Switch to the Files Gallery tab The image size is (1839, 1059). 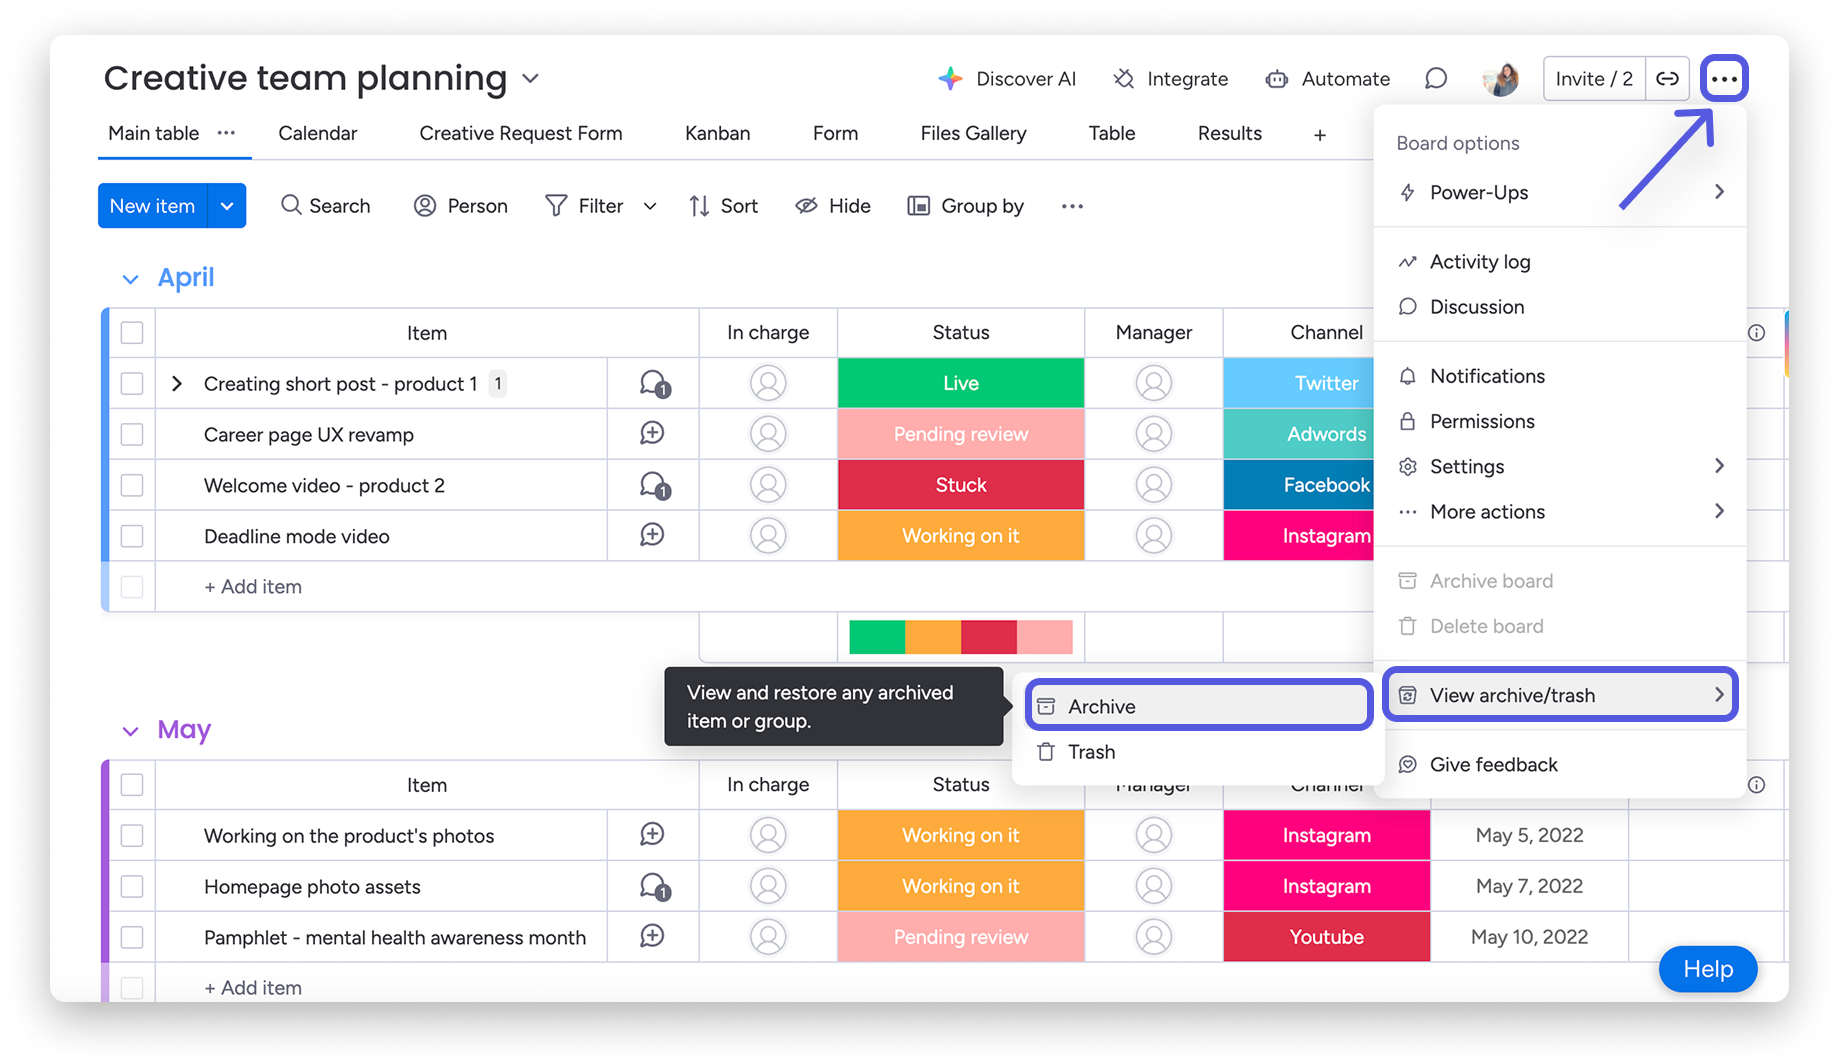973,133
